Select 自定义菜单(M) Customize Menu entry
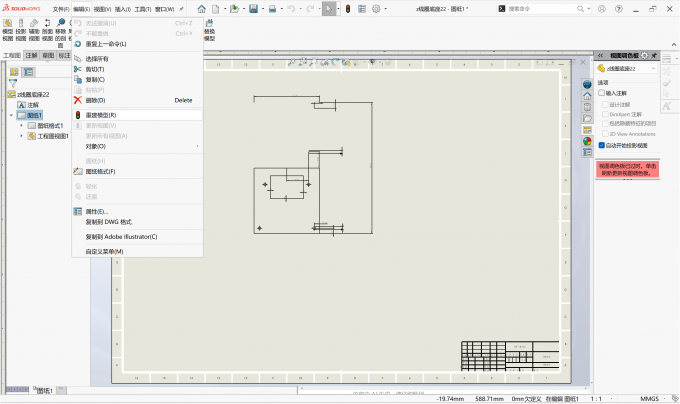The width and height of the screenshot is (680, 404). (x=137, y=251)
